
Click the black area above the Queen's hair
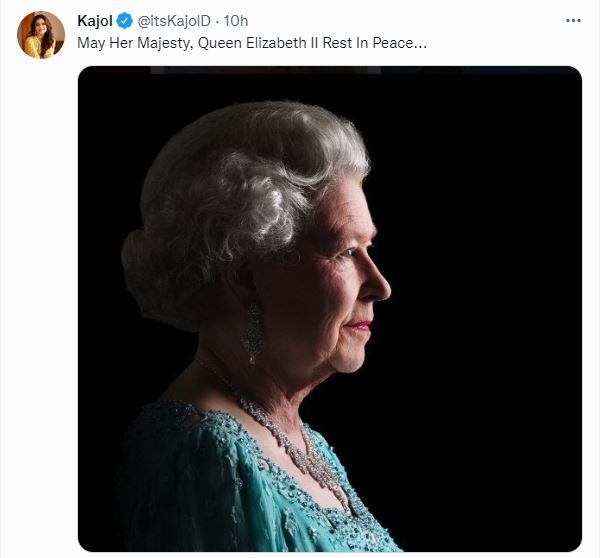pos(268,86)
